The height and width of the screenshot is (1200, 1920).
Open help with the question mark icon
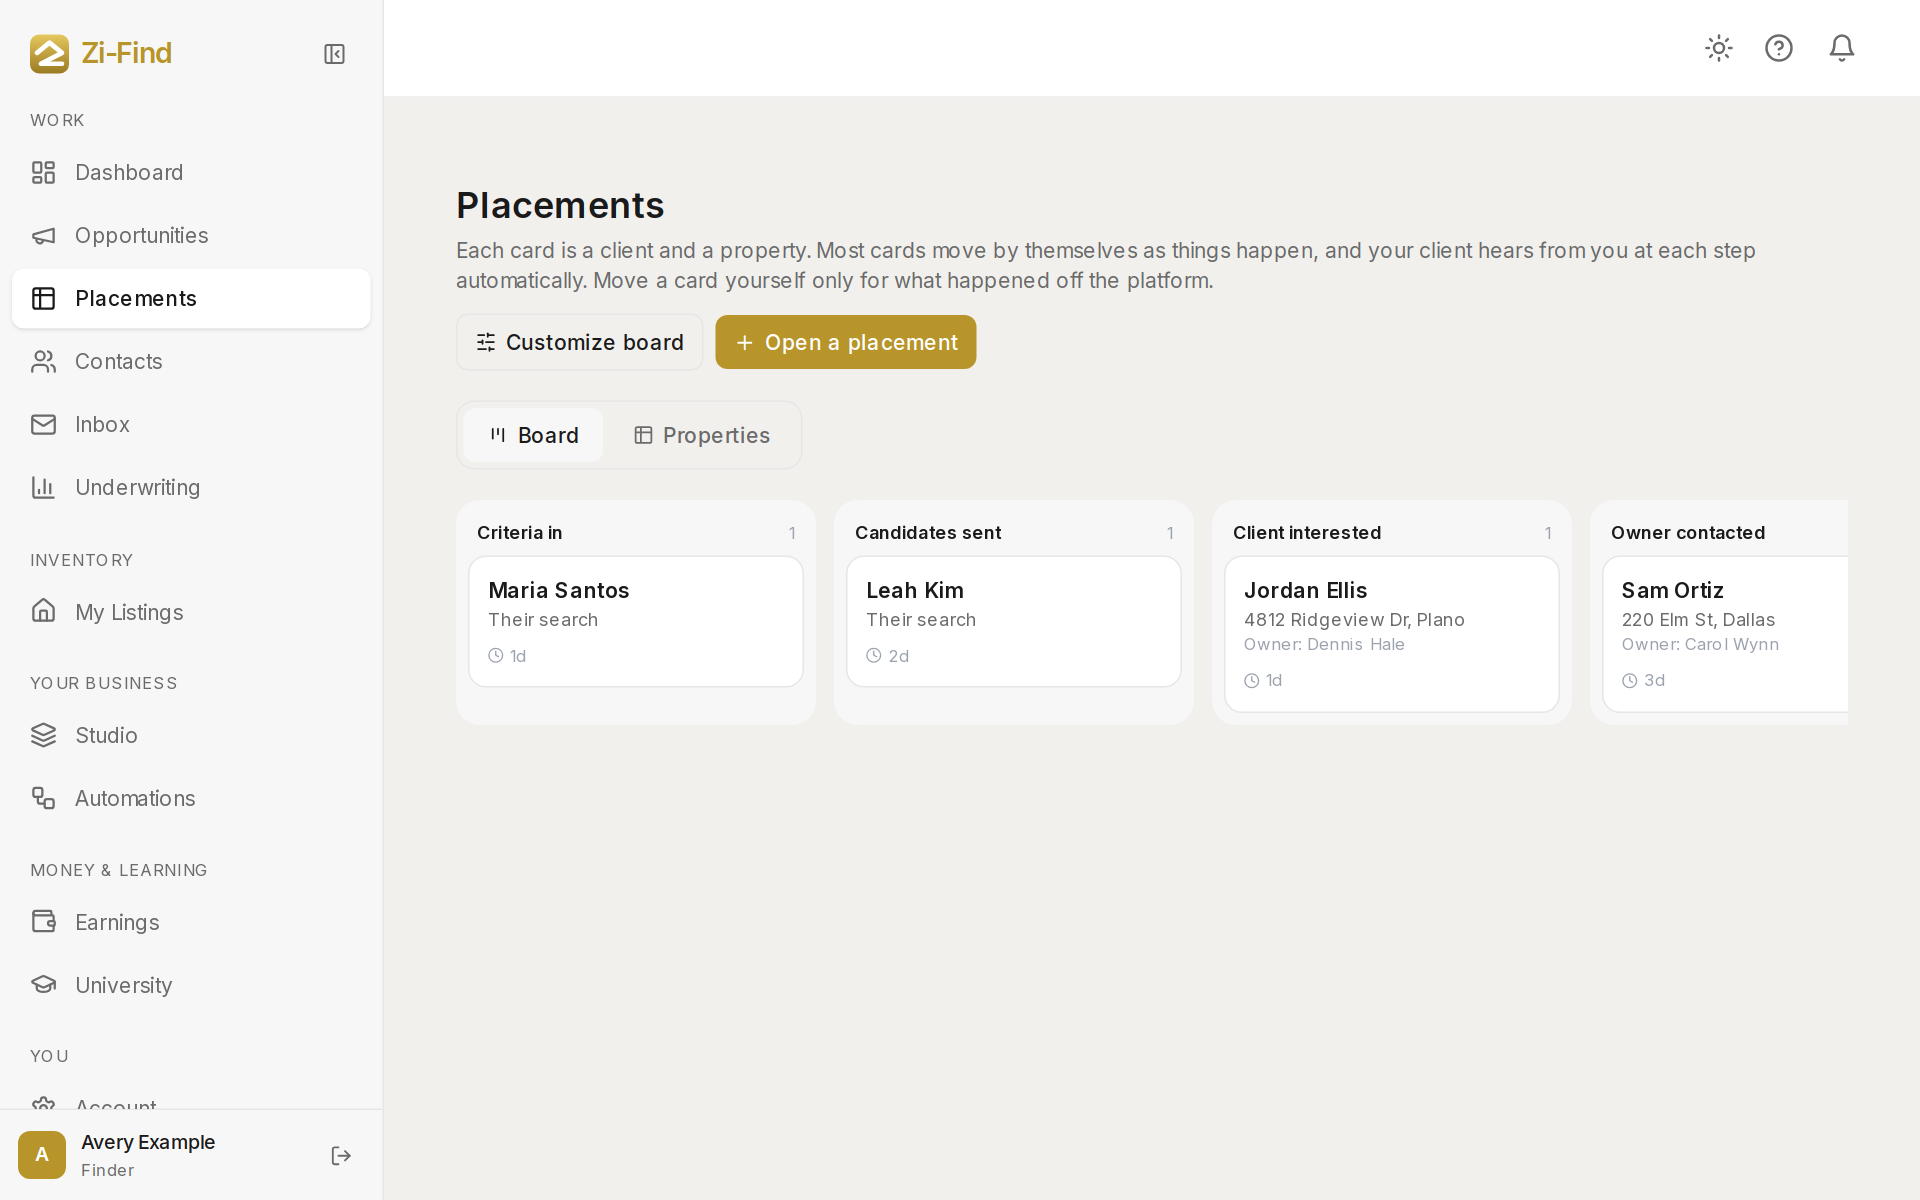(x=1779, y=48)
